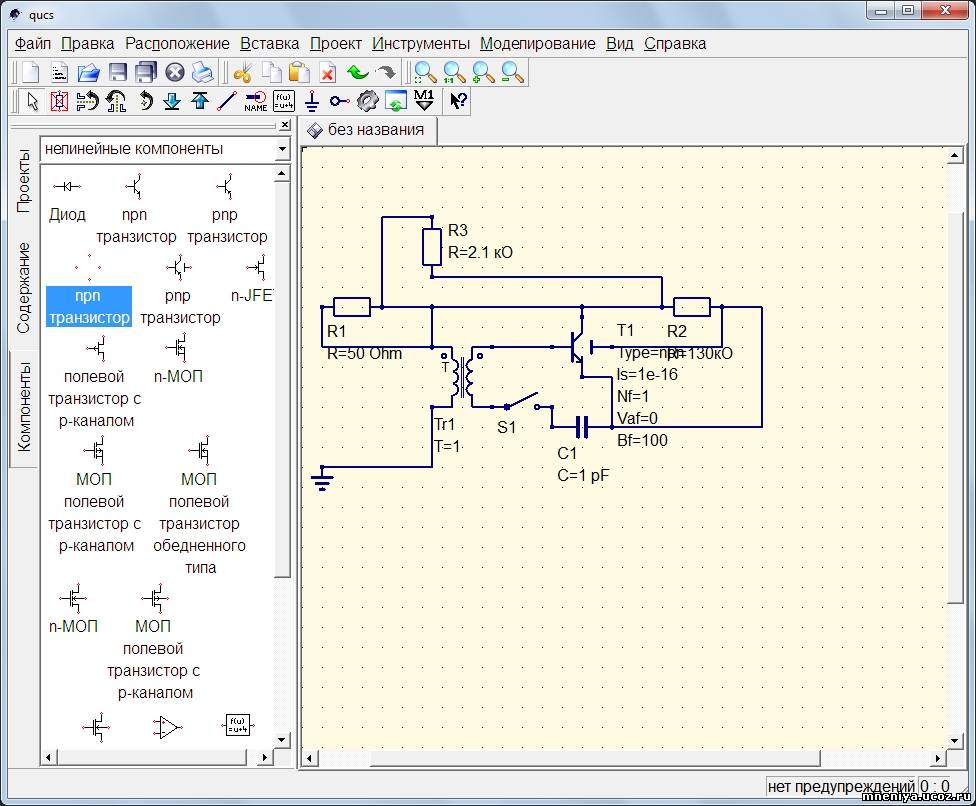The height and width of the screenshot is (806, 976).
Task: Insert an equation block
Action: 284,101
